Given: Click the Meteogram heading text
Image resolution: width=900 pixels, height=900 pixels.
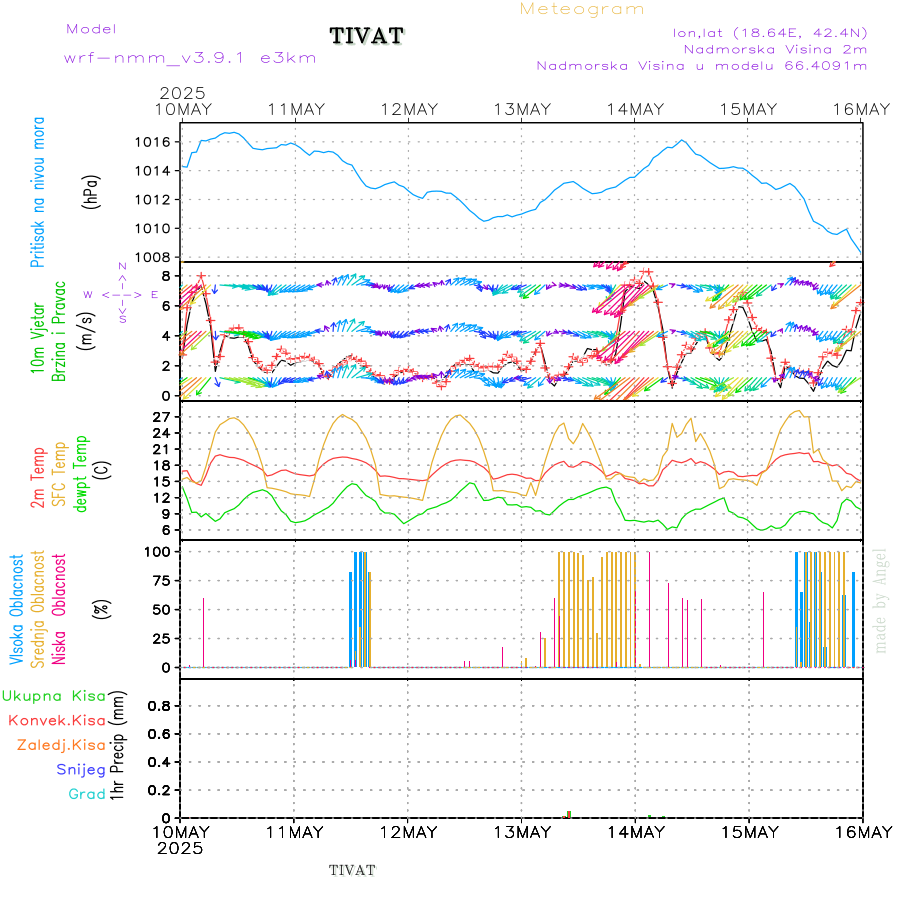Looking at the screenshot, I should click(x=582, y=9).
